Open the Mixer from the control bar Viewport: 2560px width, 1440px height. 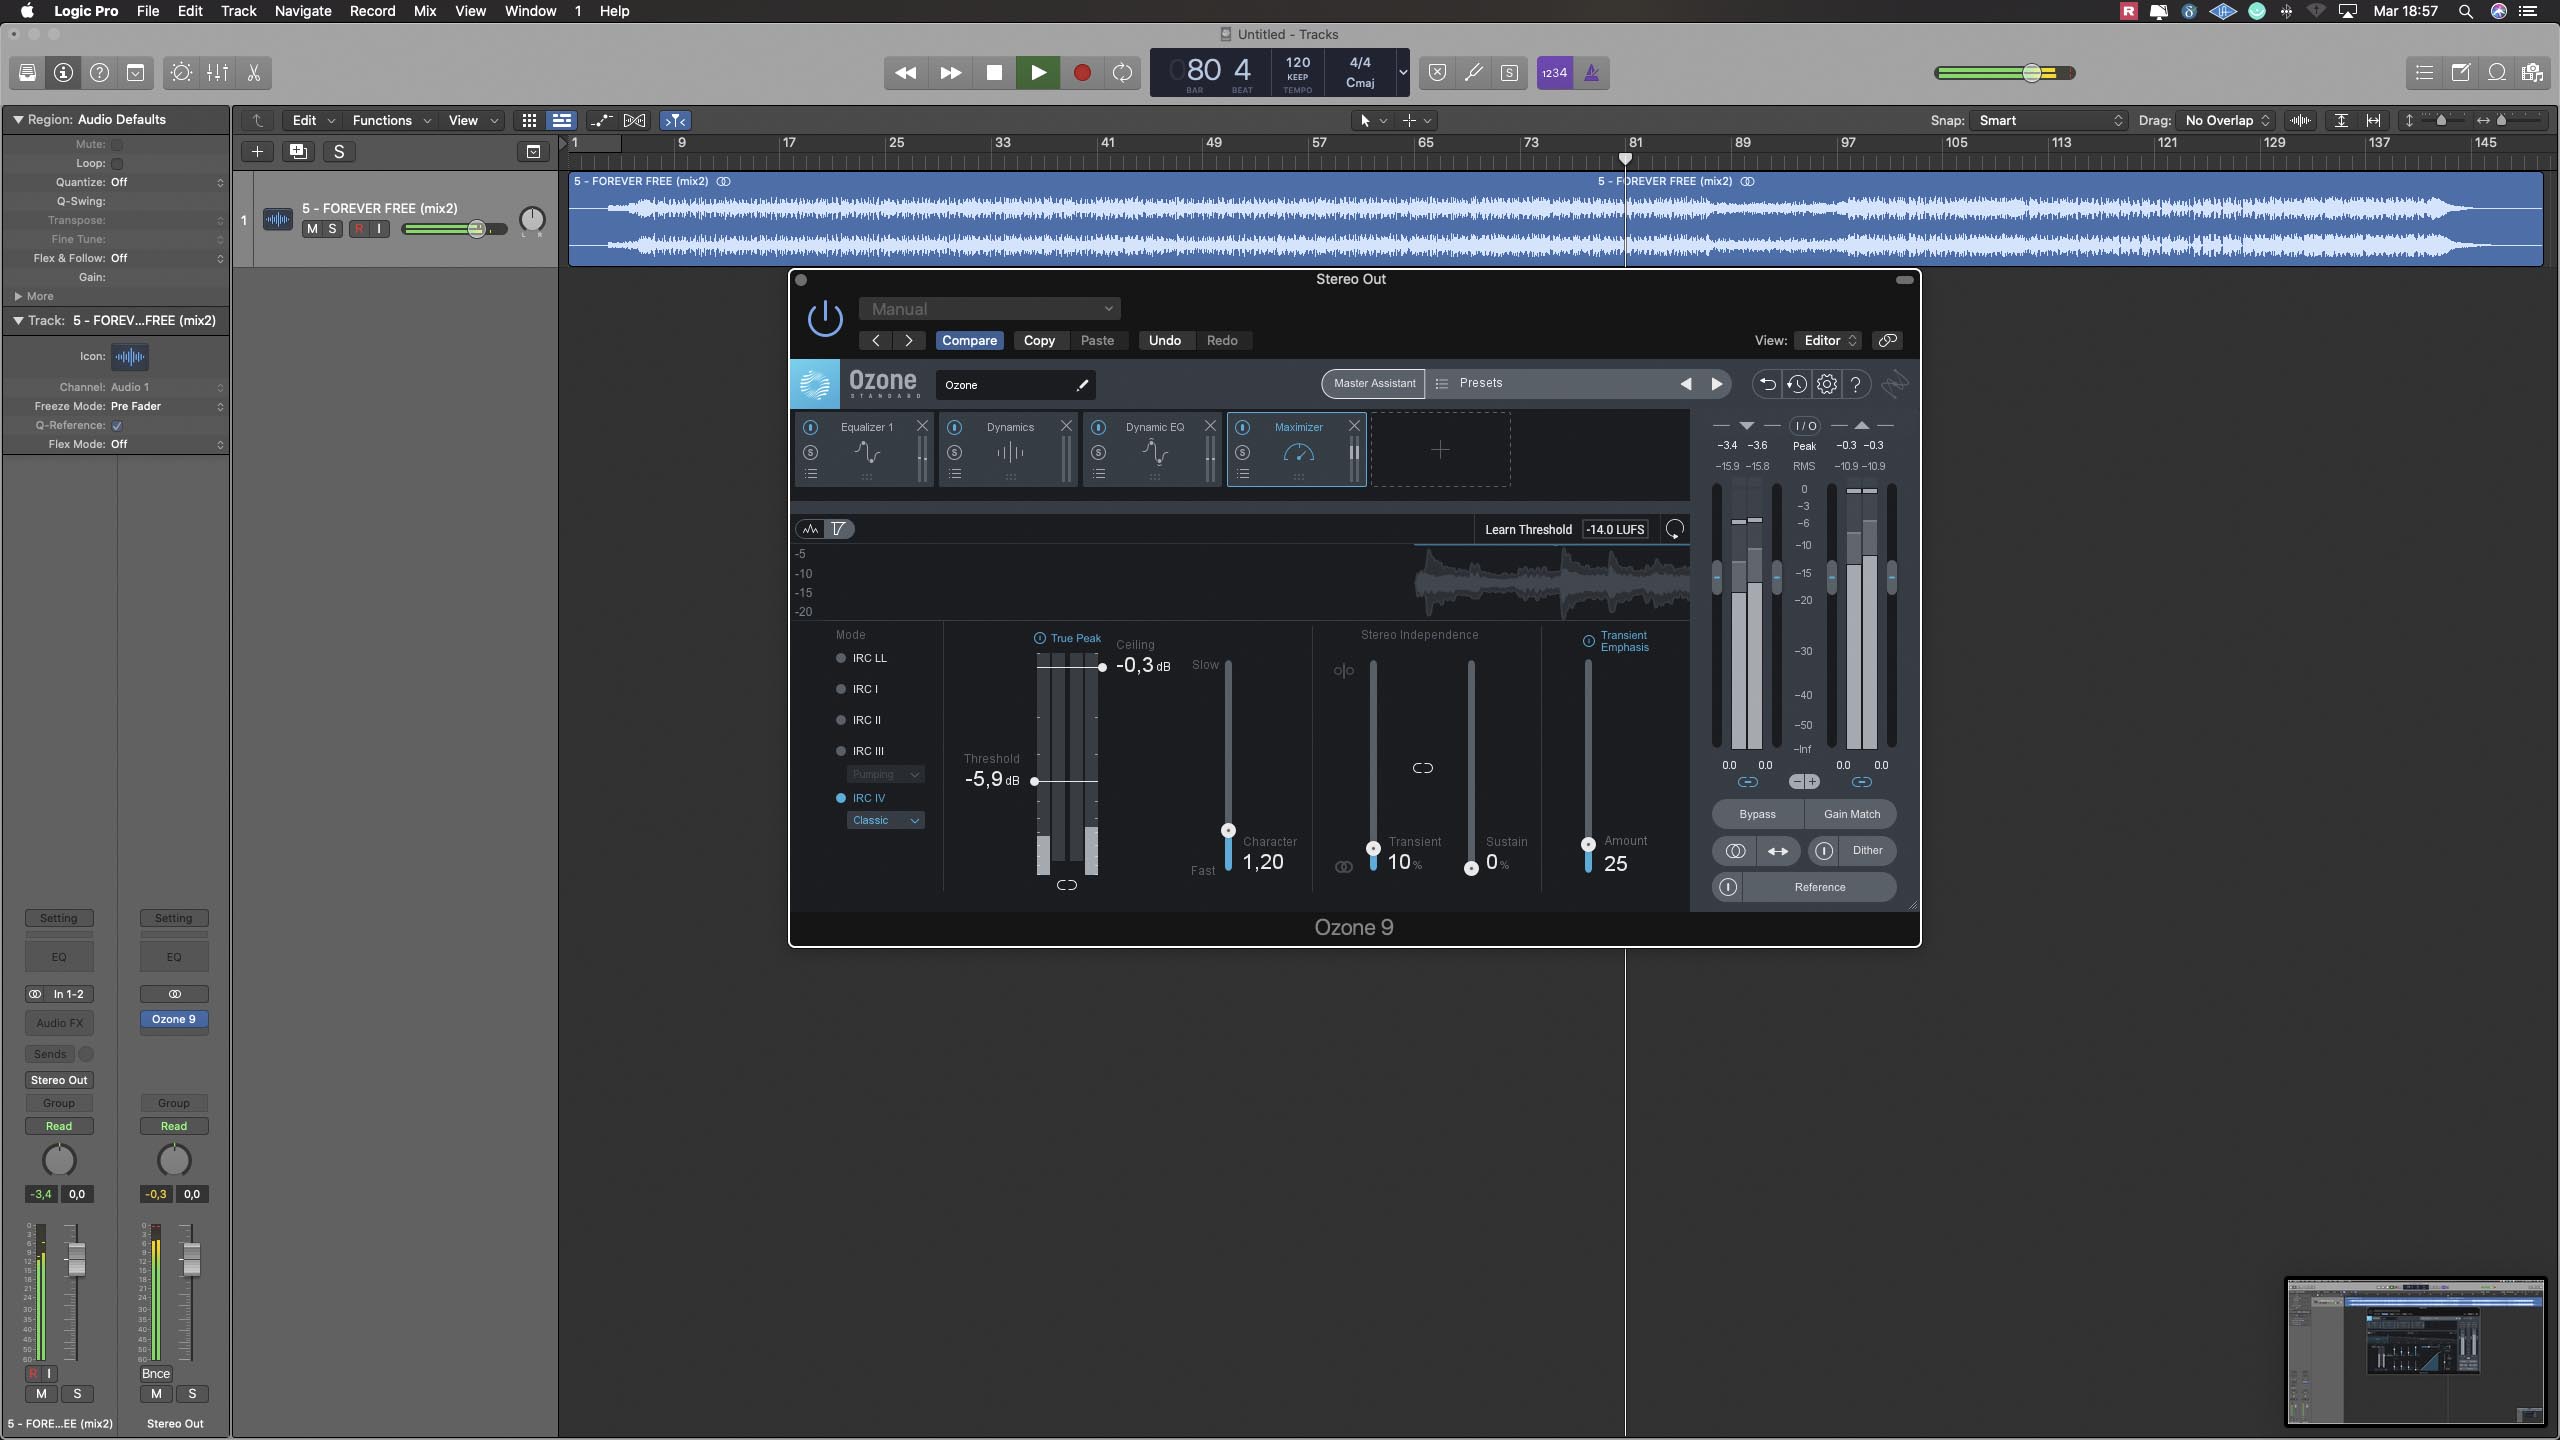click(217, 73)
